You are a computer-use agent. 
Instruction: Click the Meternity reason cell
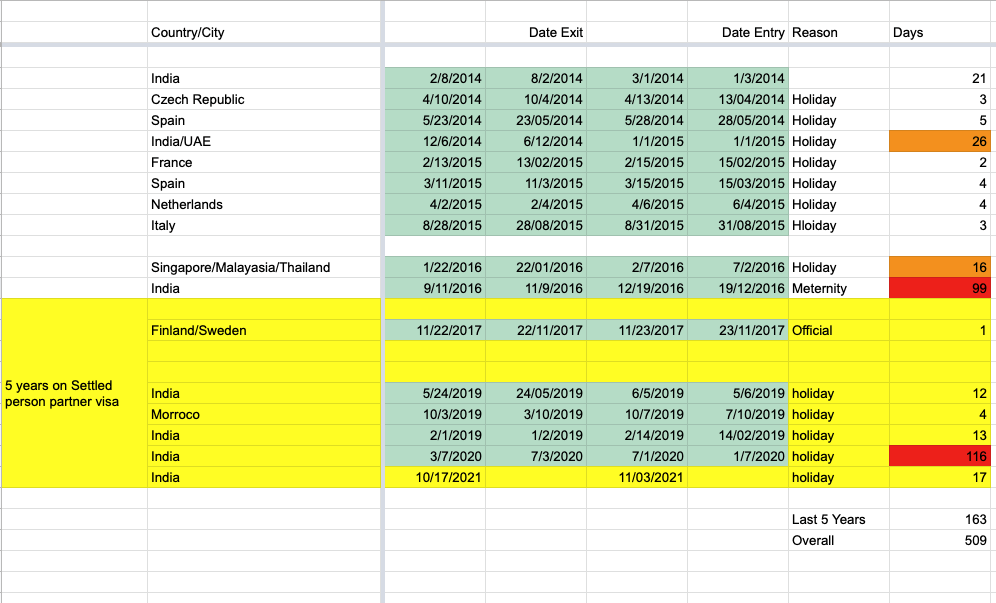click(x=839, y=288)
